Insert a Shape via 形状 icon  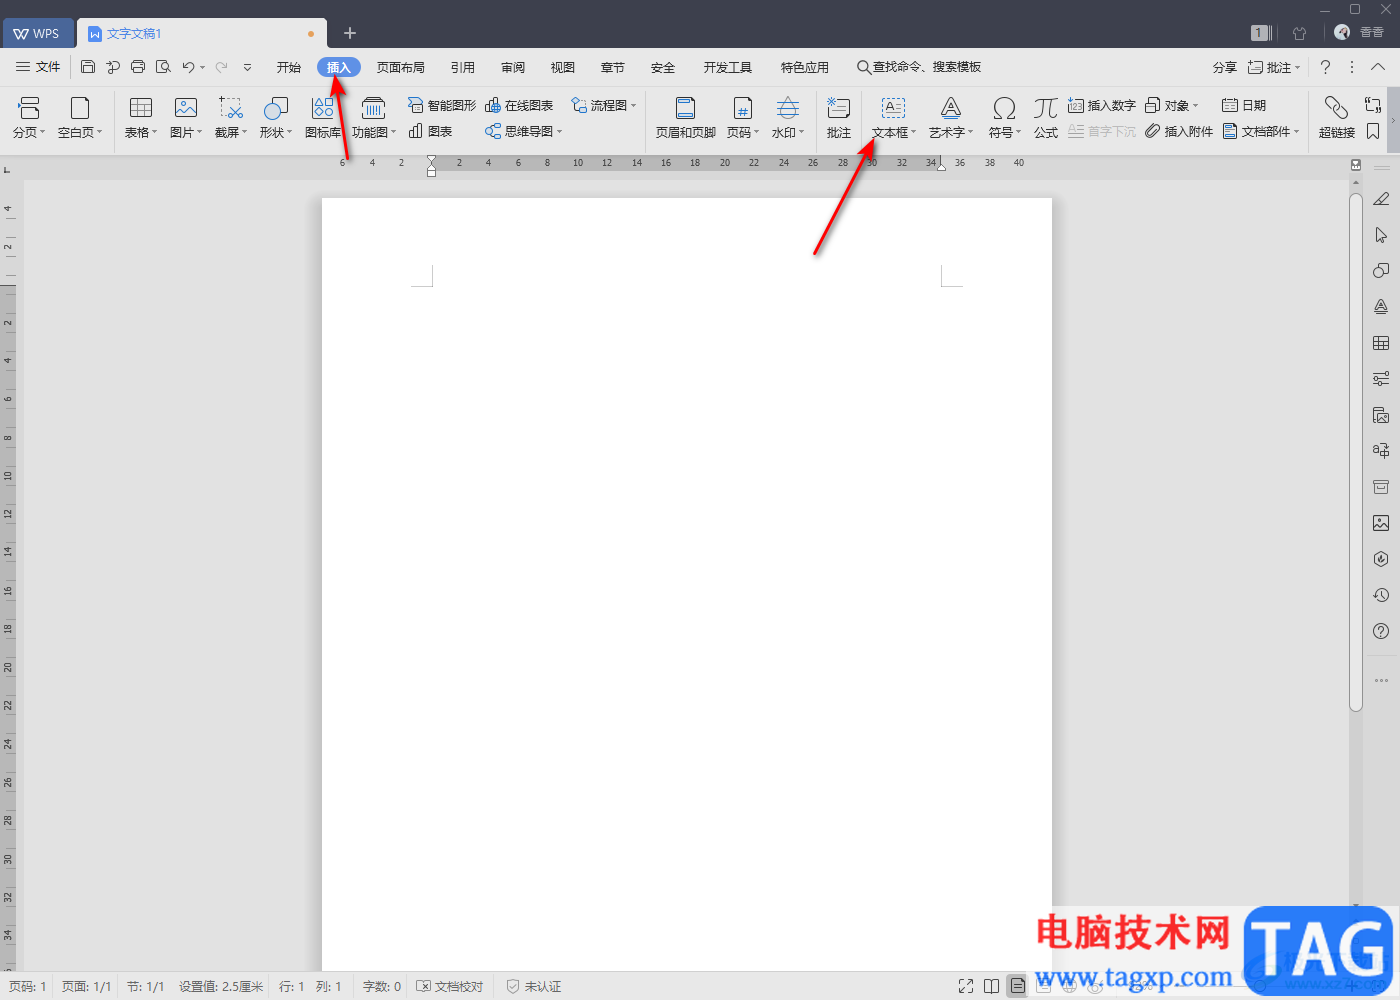(276, 118)
